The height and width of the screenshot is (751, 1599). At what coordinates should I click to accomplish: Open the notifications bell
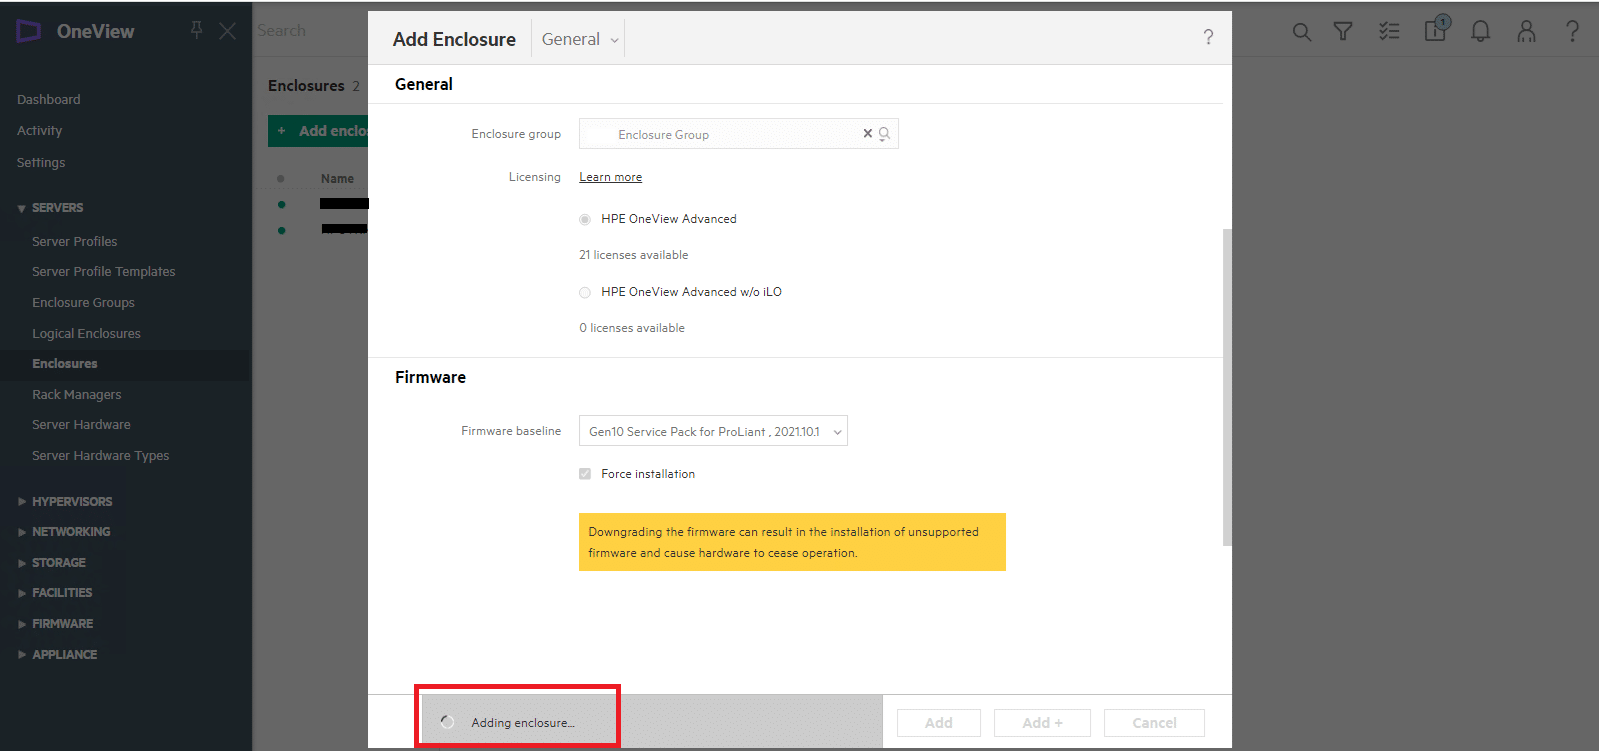(x=1481, y=32)
